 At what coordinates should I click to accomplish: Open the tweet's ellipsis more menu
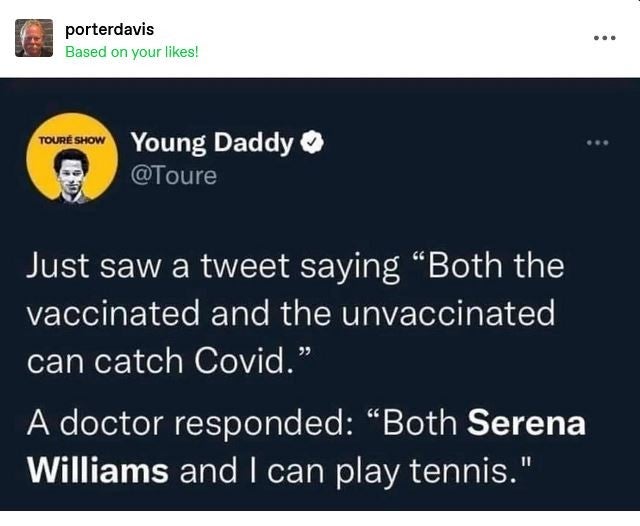[597, 143]
